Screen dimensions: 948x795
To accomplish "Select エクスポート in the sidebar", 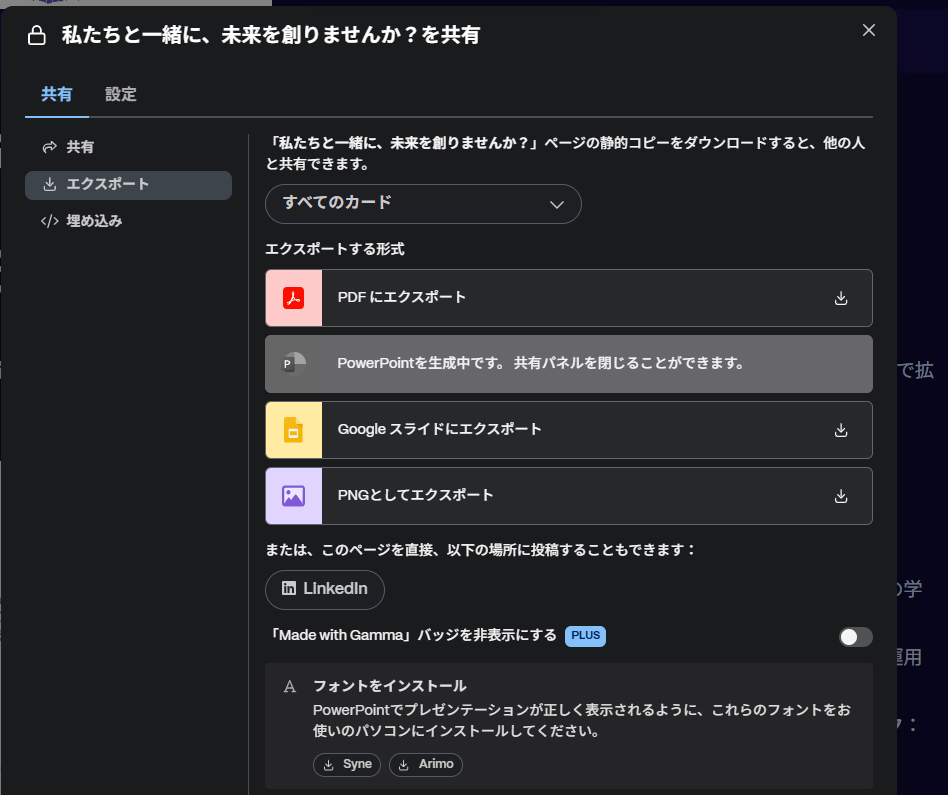I will click(107, 185).
